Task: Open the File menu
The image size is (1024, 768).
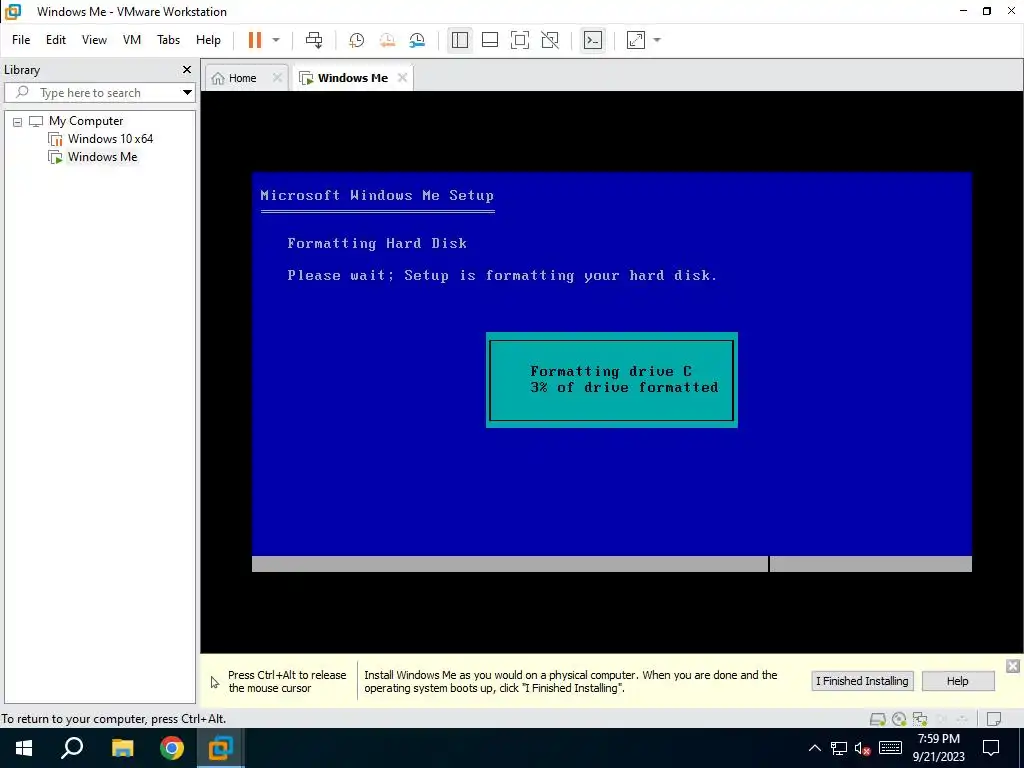Action: pos(21,40)
